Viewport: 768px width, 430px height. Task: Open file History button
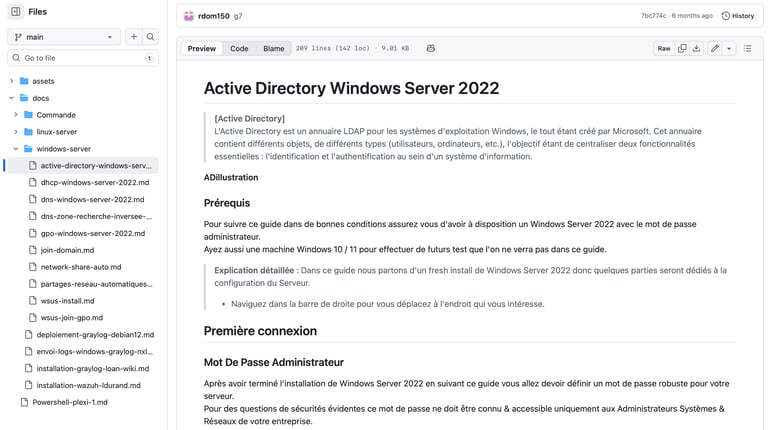coord(738,16)
